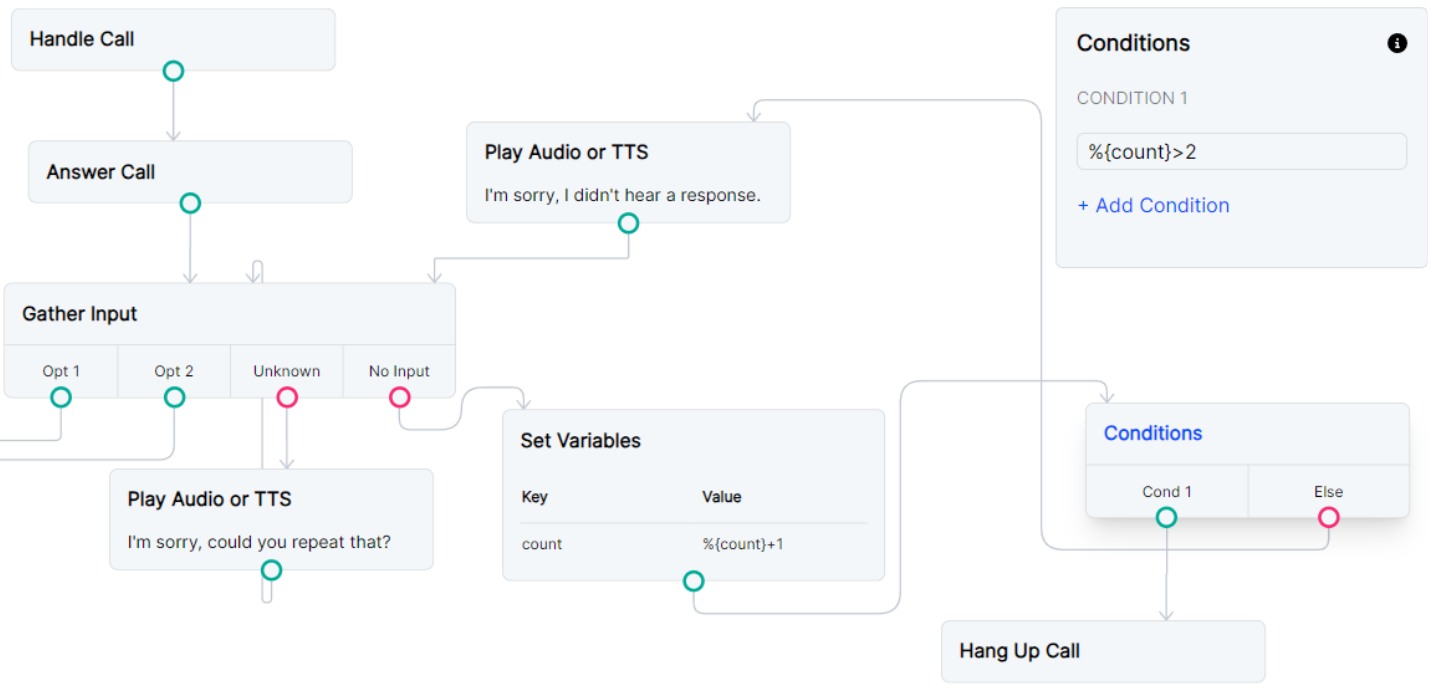The width and height of the screenshot is (1432, 691).
Task: Open the blue Conditions node title link
Action: click(1152, 433)
